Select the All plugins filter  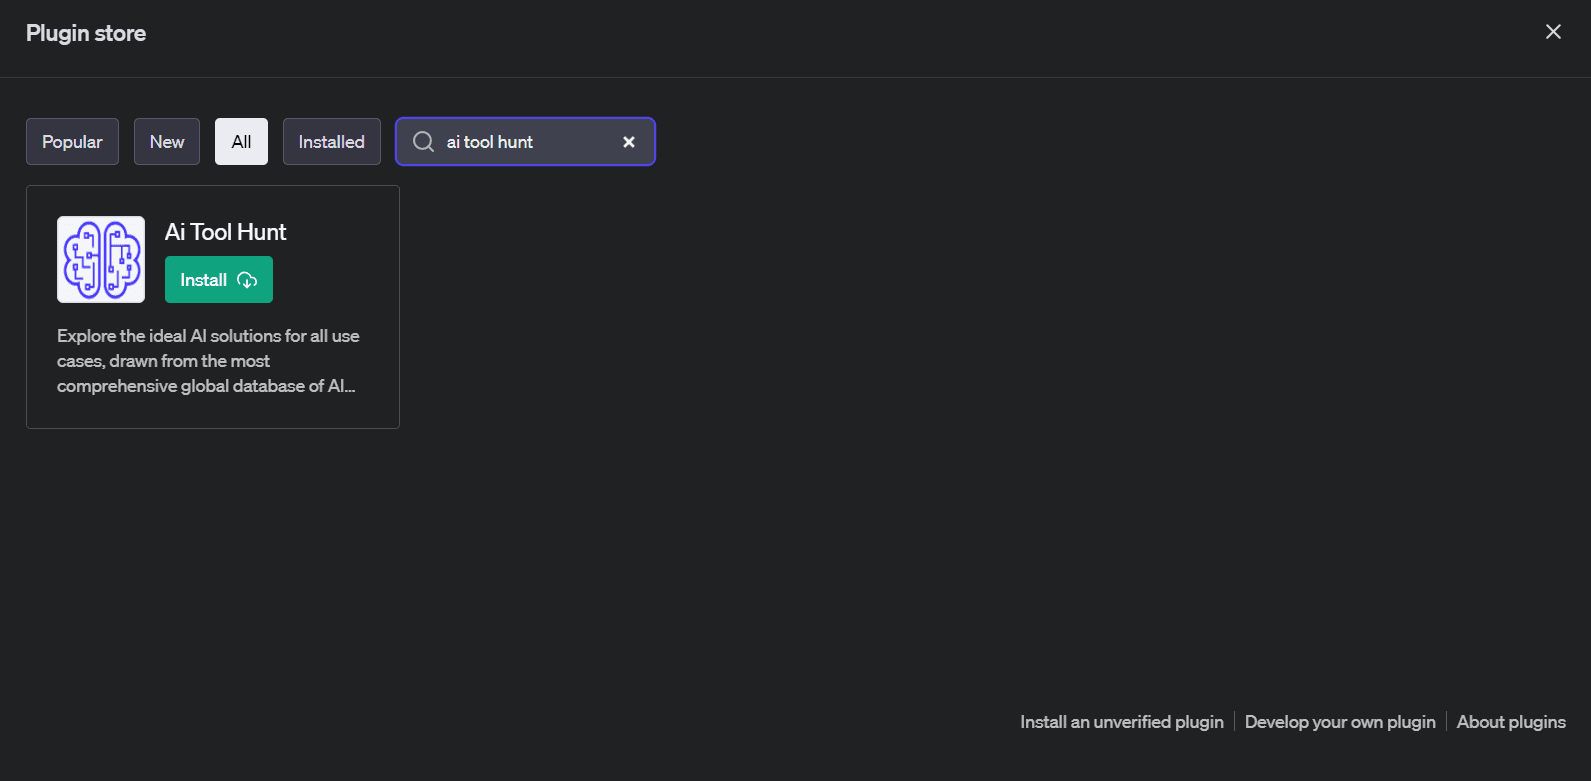[x=241, y=142]
